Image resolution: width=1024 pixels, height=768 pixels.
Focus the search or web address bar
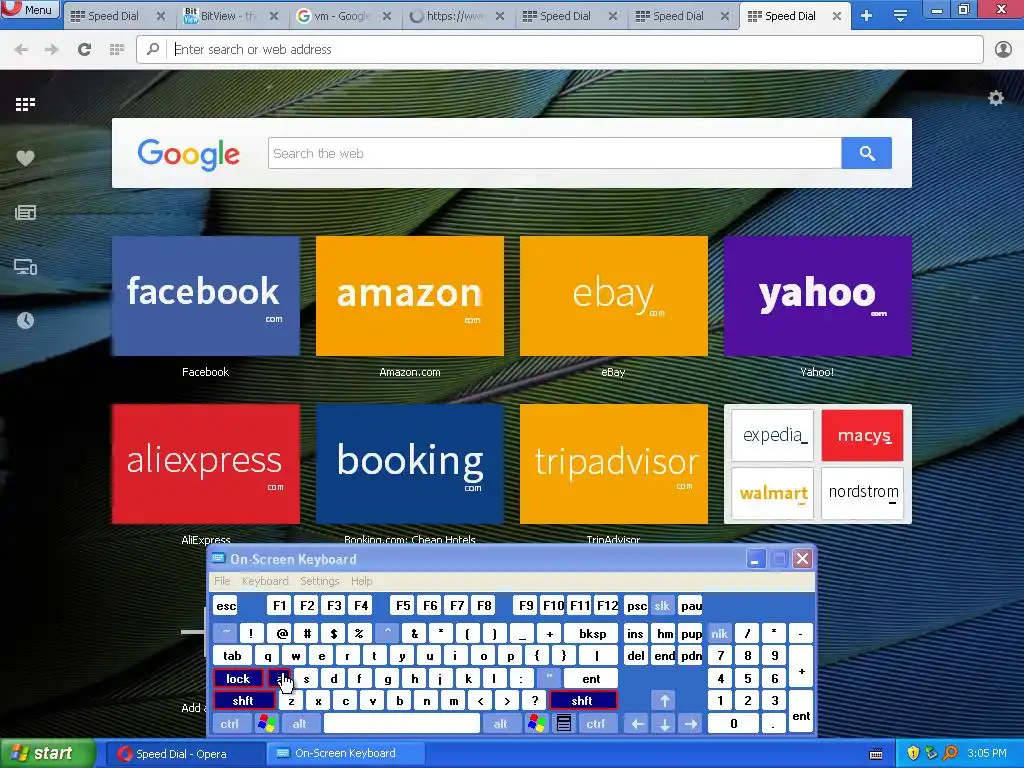(560, 50)
